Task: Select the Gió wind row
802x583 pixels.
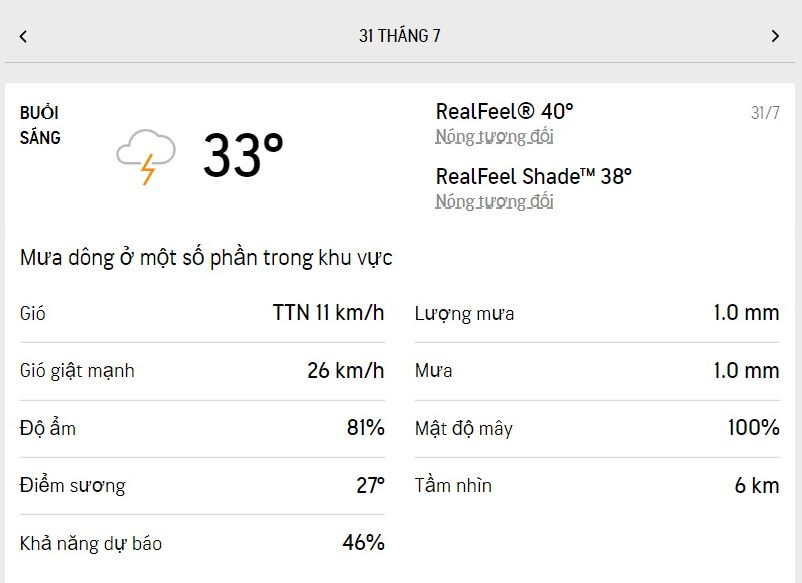Action: pos(202,313)
